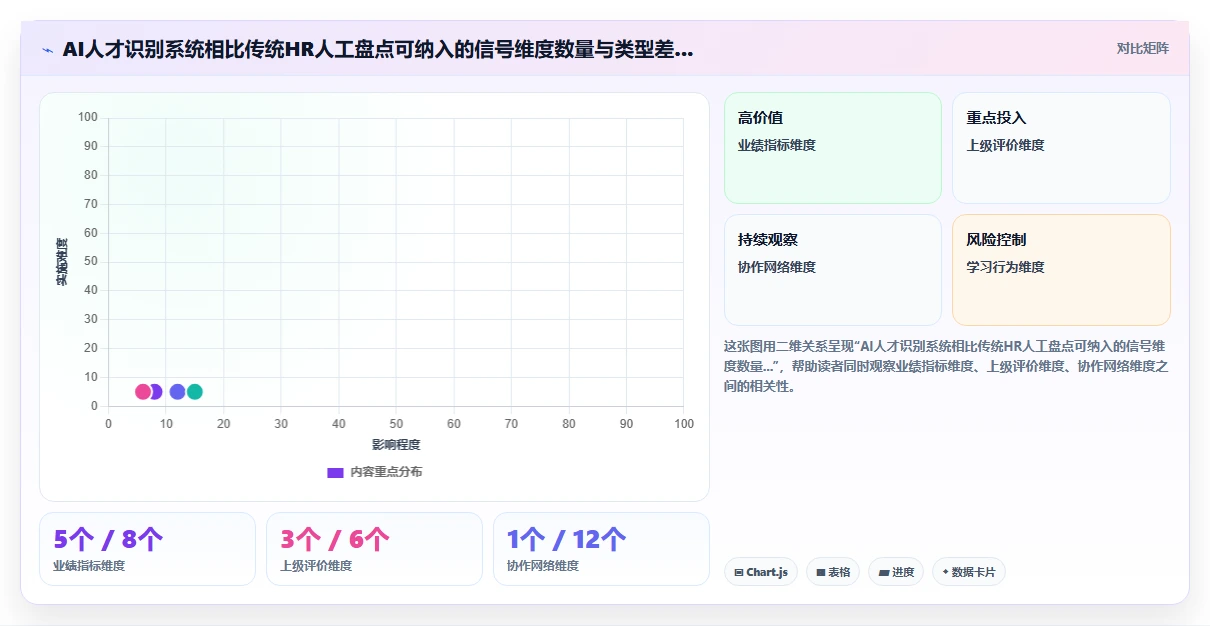Image resolution: width=1210 pixels, height=626 pixels.
Task: Click the Chart.js tag chip
Action: (760, 572)
